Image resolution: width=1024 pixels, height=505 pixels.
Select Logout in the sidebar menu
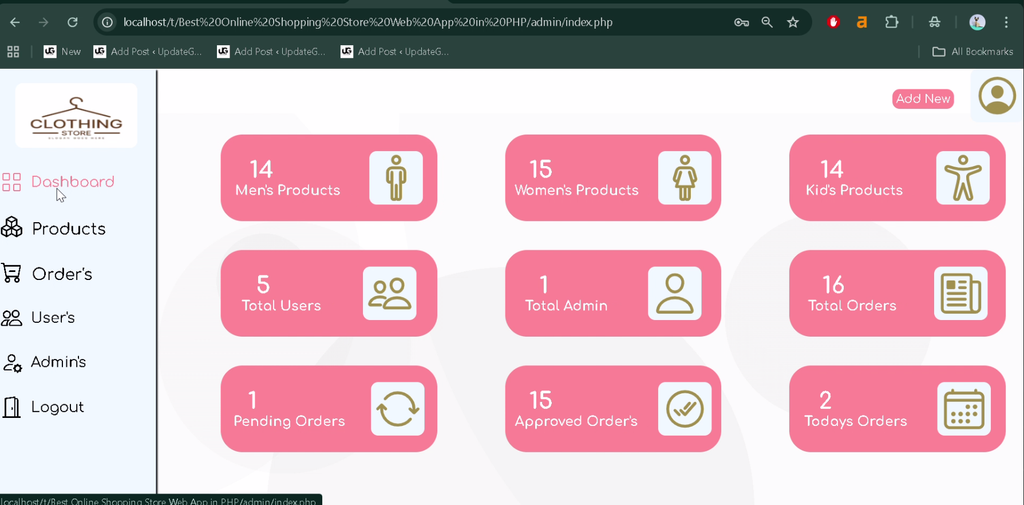point(57,407)
